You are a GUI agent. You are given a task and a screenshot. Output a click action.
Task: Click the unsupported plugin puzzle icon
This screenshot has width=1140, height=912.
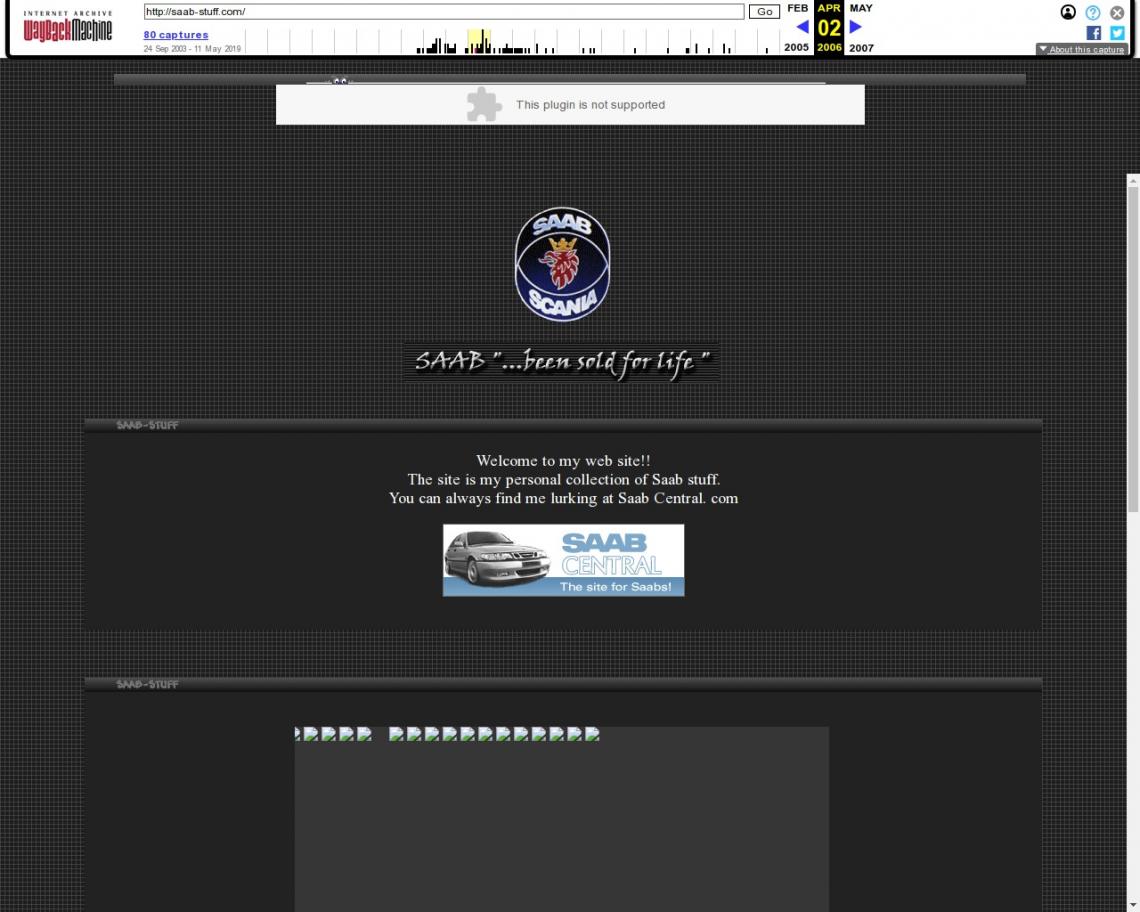click(484, 105)
